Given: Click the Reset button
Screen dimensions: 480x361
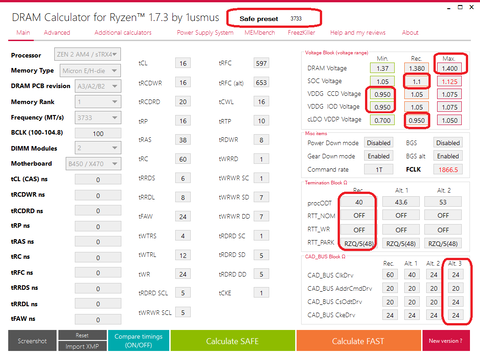Looking at the screenshot, I should [82, 335].
